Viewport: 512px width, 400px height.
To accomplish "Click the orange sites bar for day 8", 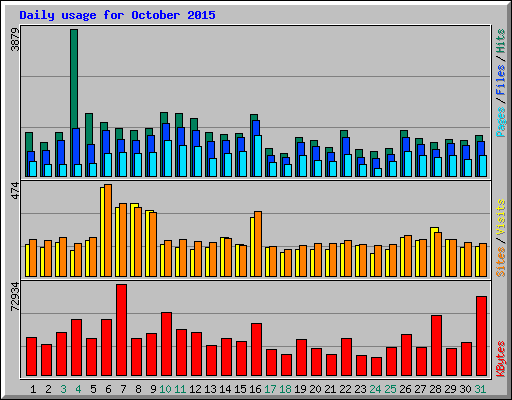I will pos(138,242).
